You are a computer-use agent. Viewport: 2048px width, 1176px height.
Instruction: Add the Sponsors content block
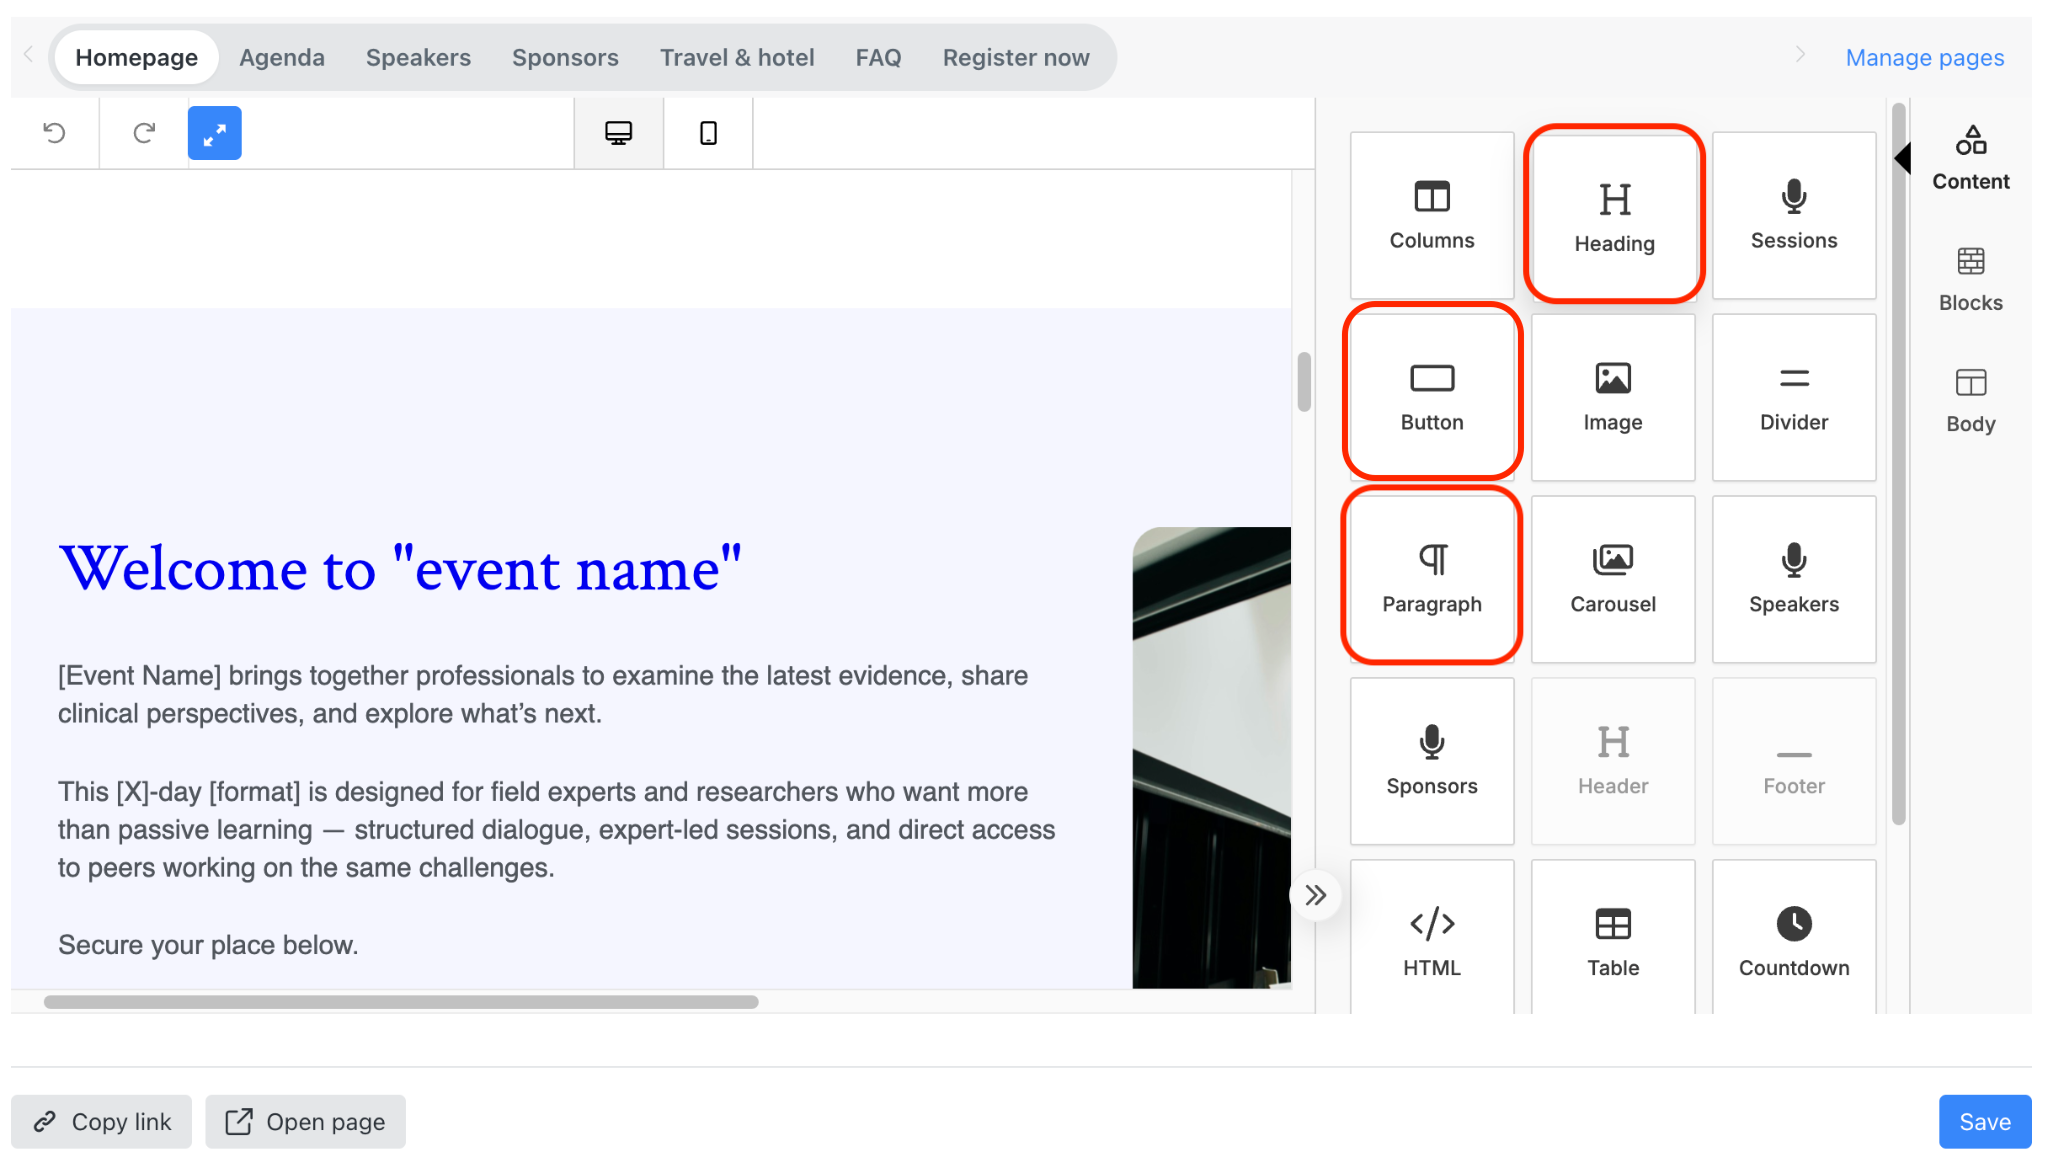[x=1432, y=761]
